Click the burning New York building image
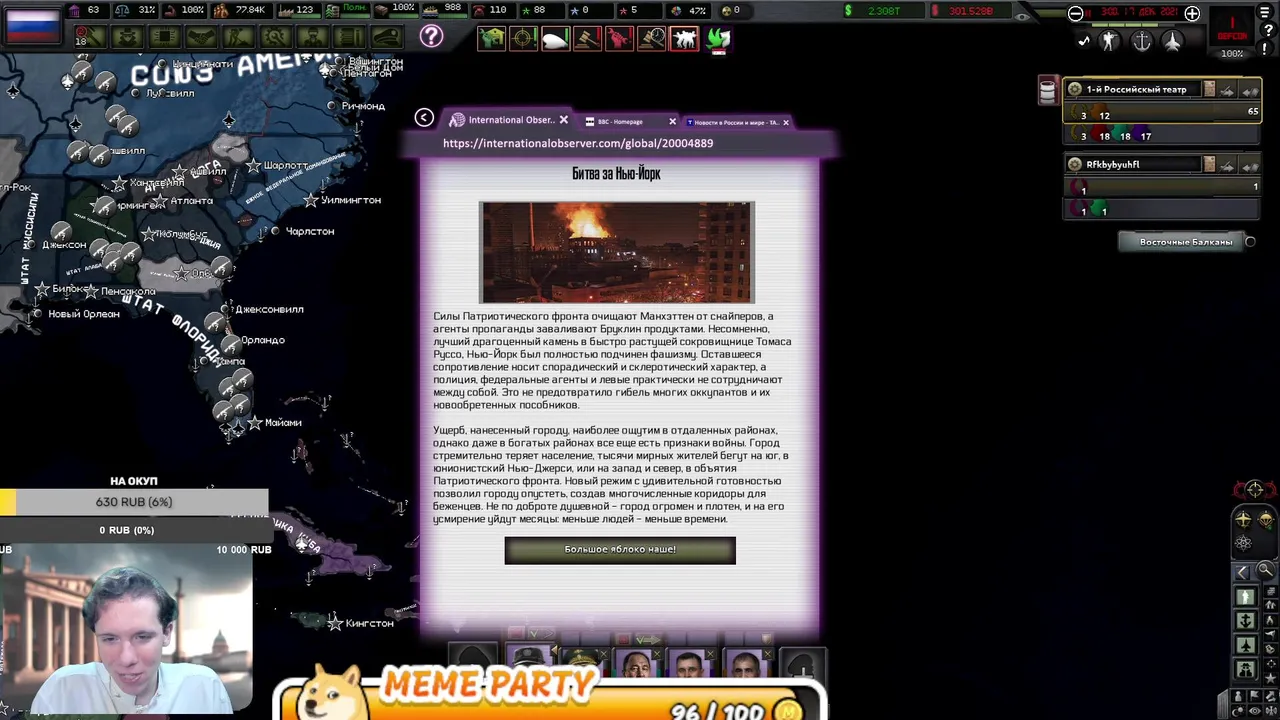Viewport: 1280px width, 720px height. click(617, 252)
